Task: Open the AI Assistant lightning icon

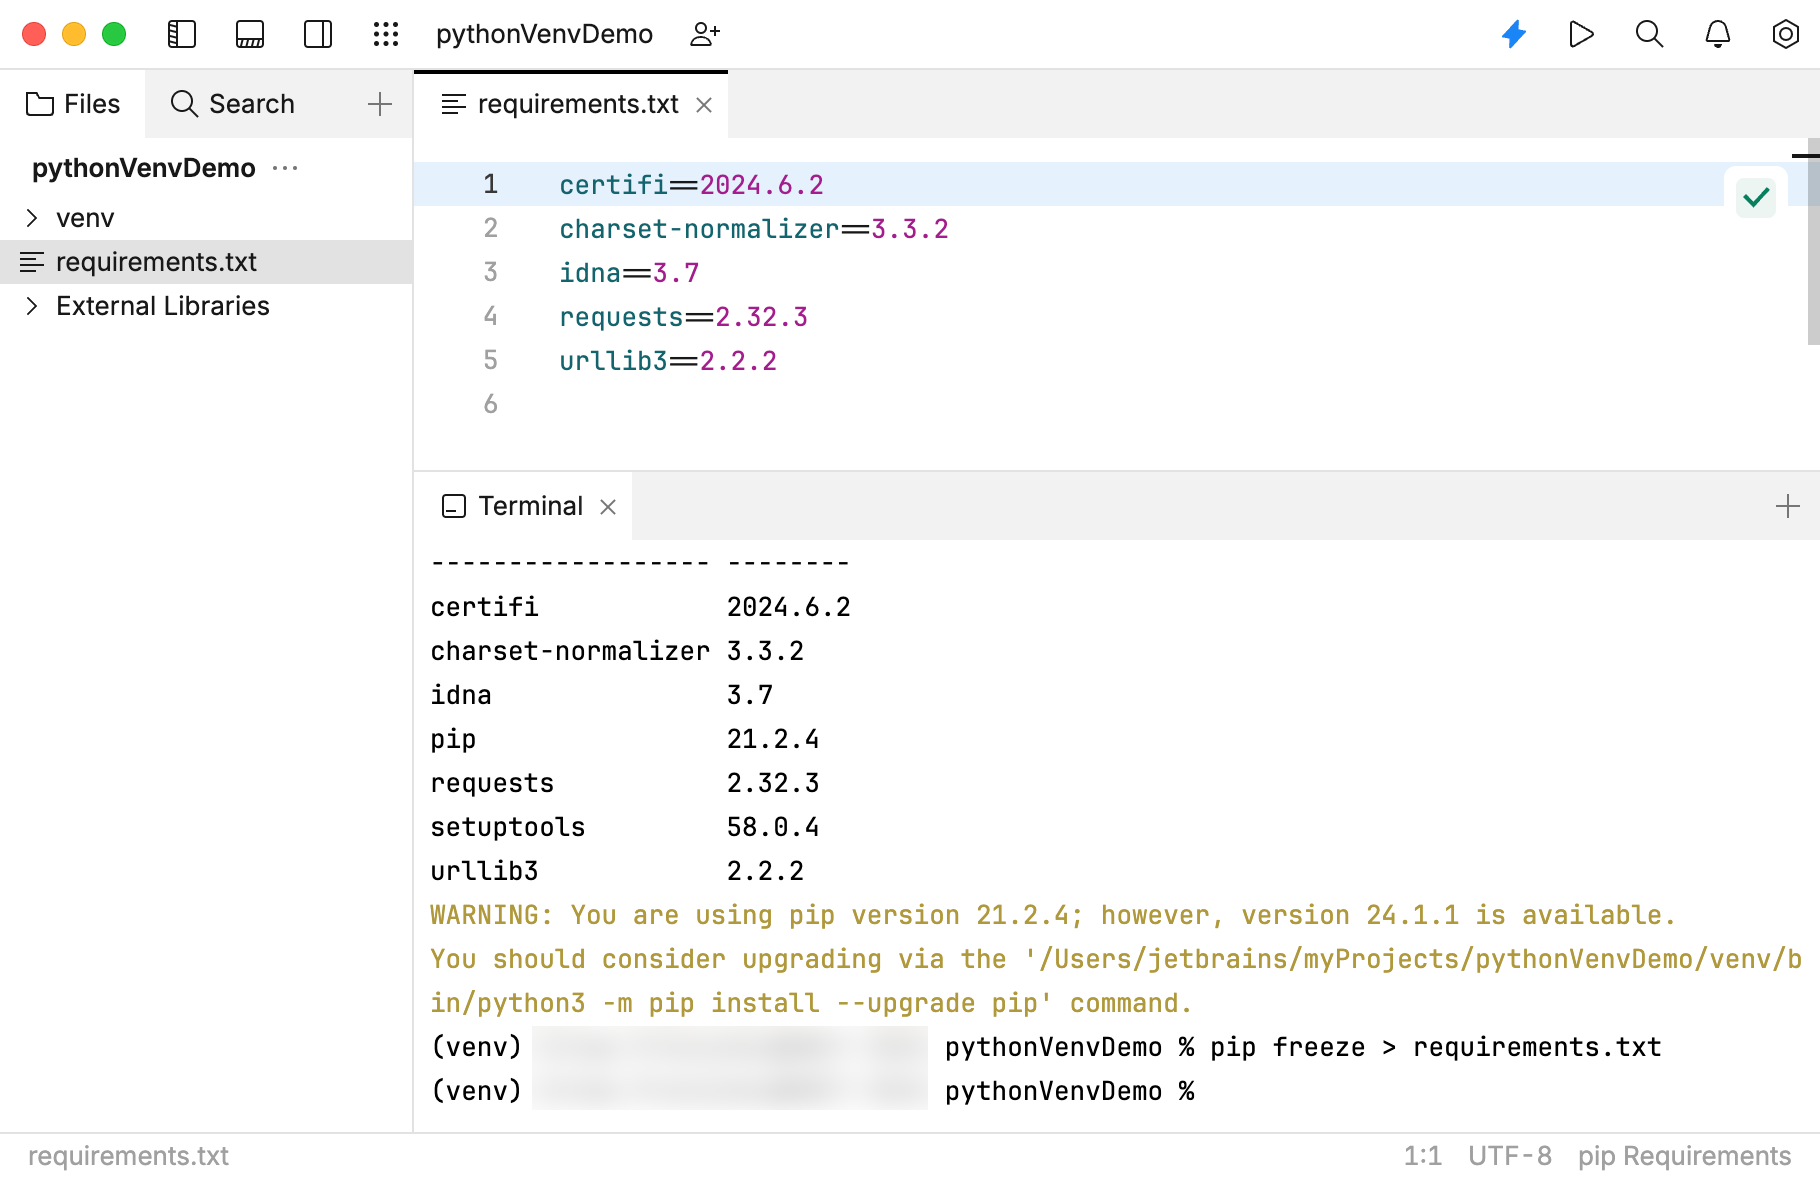Action: tap(1513, 34)
